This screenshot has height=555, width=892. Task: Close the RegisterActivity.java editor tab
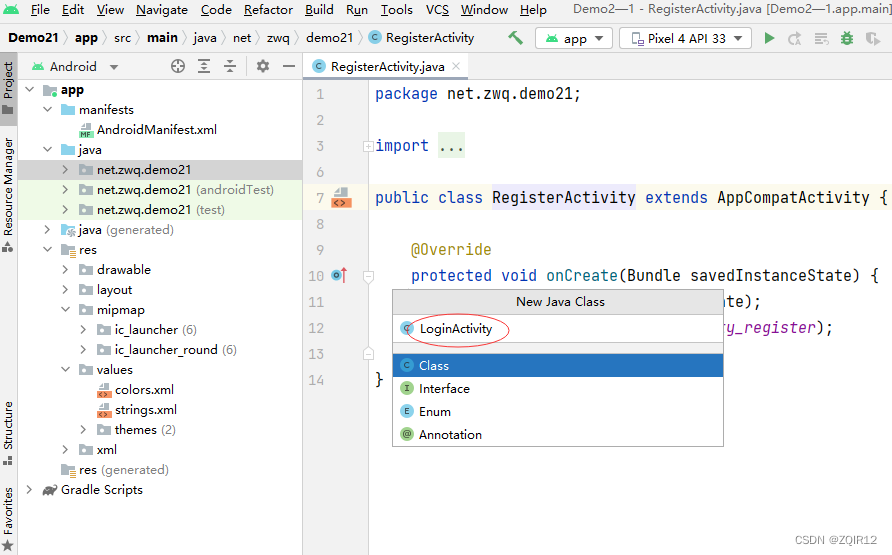click(x=456, y=67)
